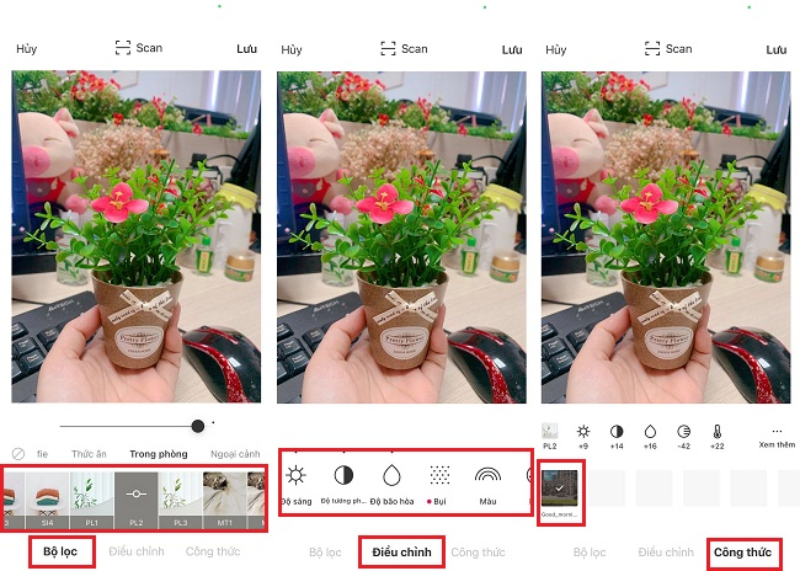The image size is (800, 571).
Task: Open Bộ lọc tab on right screen
Action: click(589, 552)
